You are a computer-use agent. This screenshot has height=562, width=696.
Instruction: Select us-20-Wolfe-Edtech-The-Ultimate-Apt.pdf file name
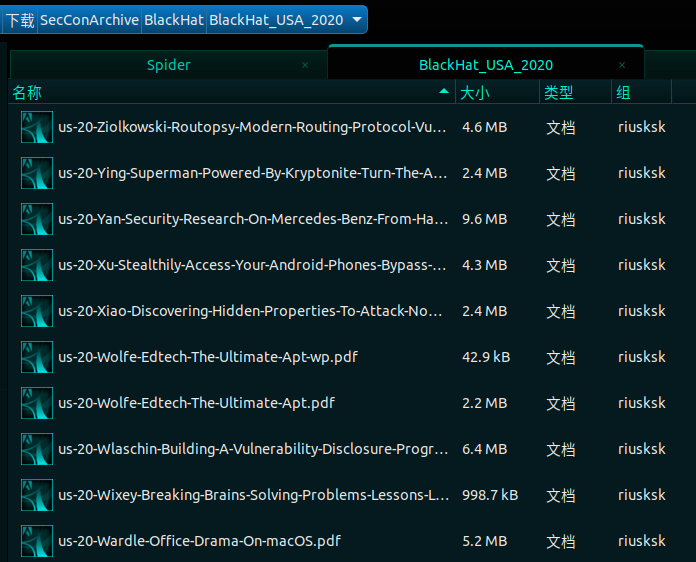[196, 404]
